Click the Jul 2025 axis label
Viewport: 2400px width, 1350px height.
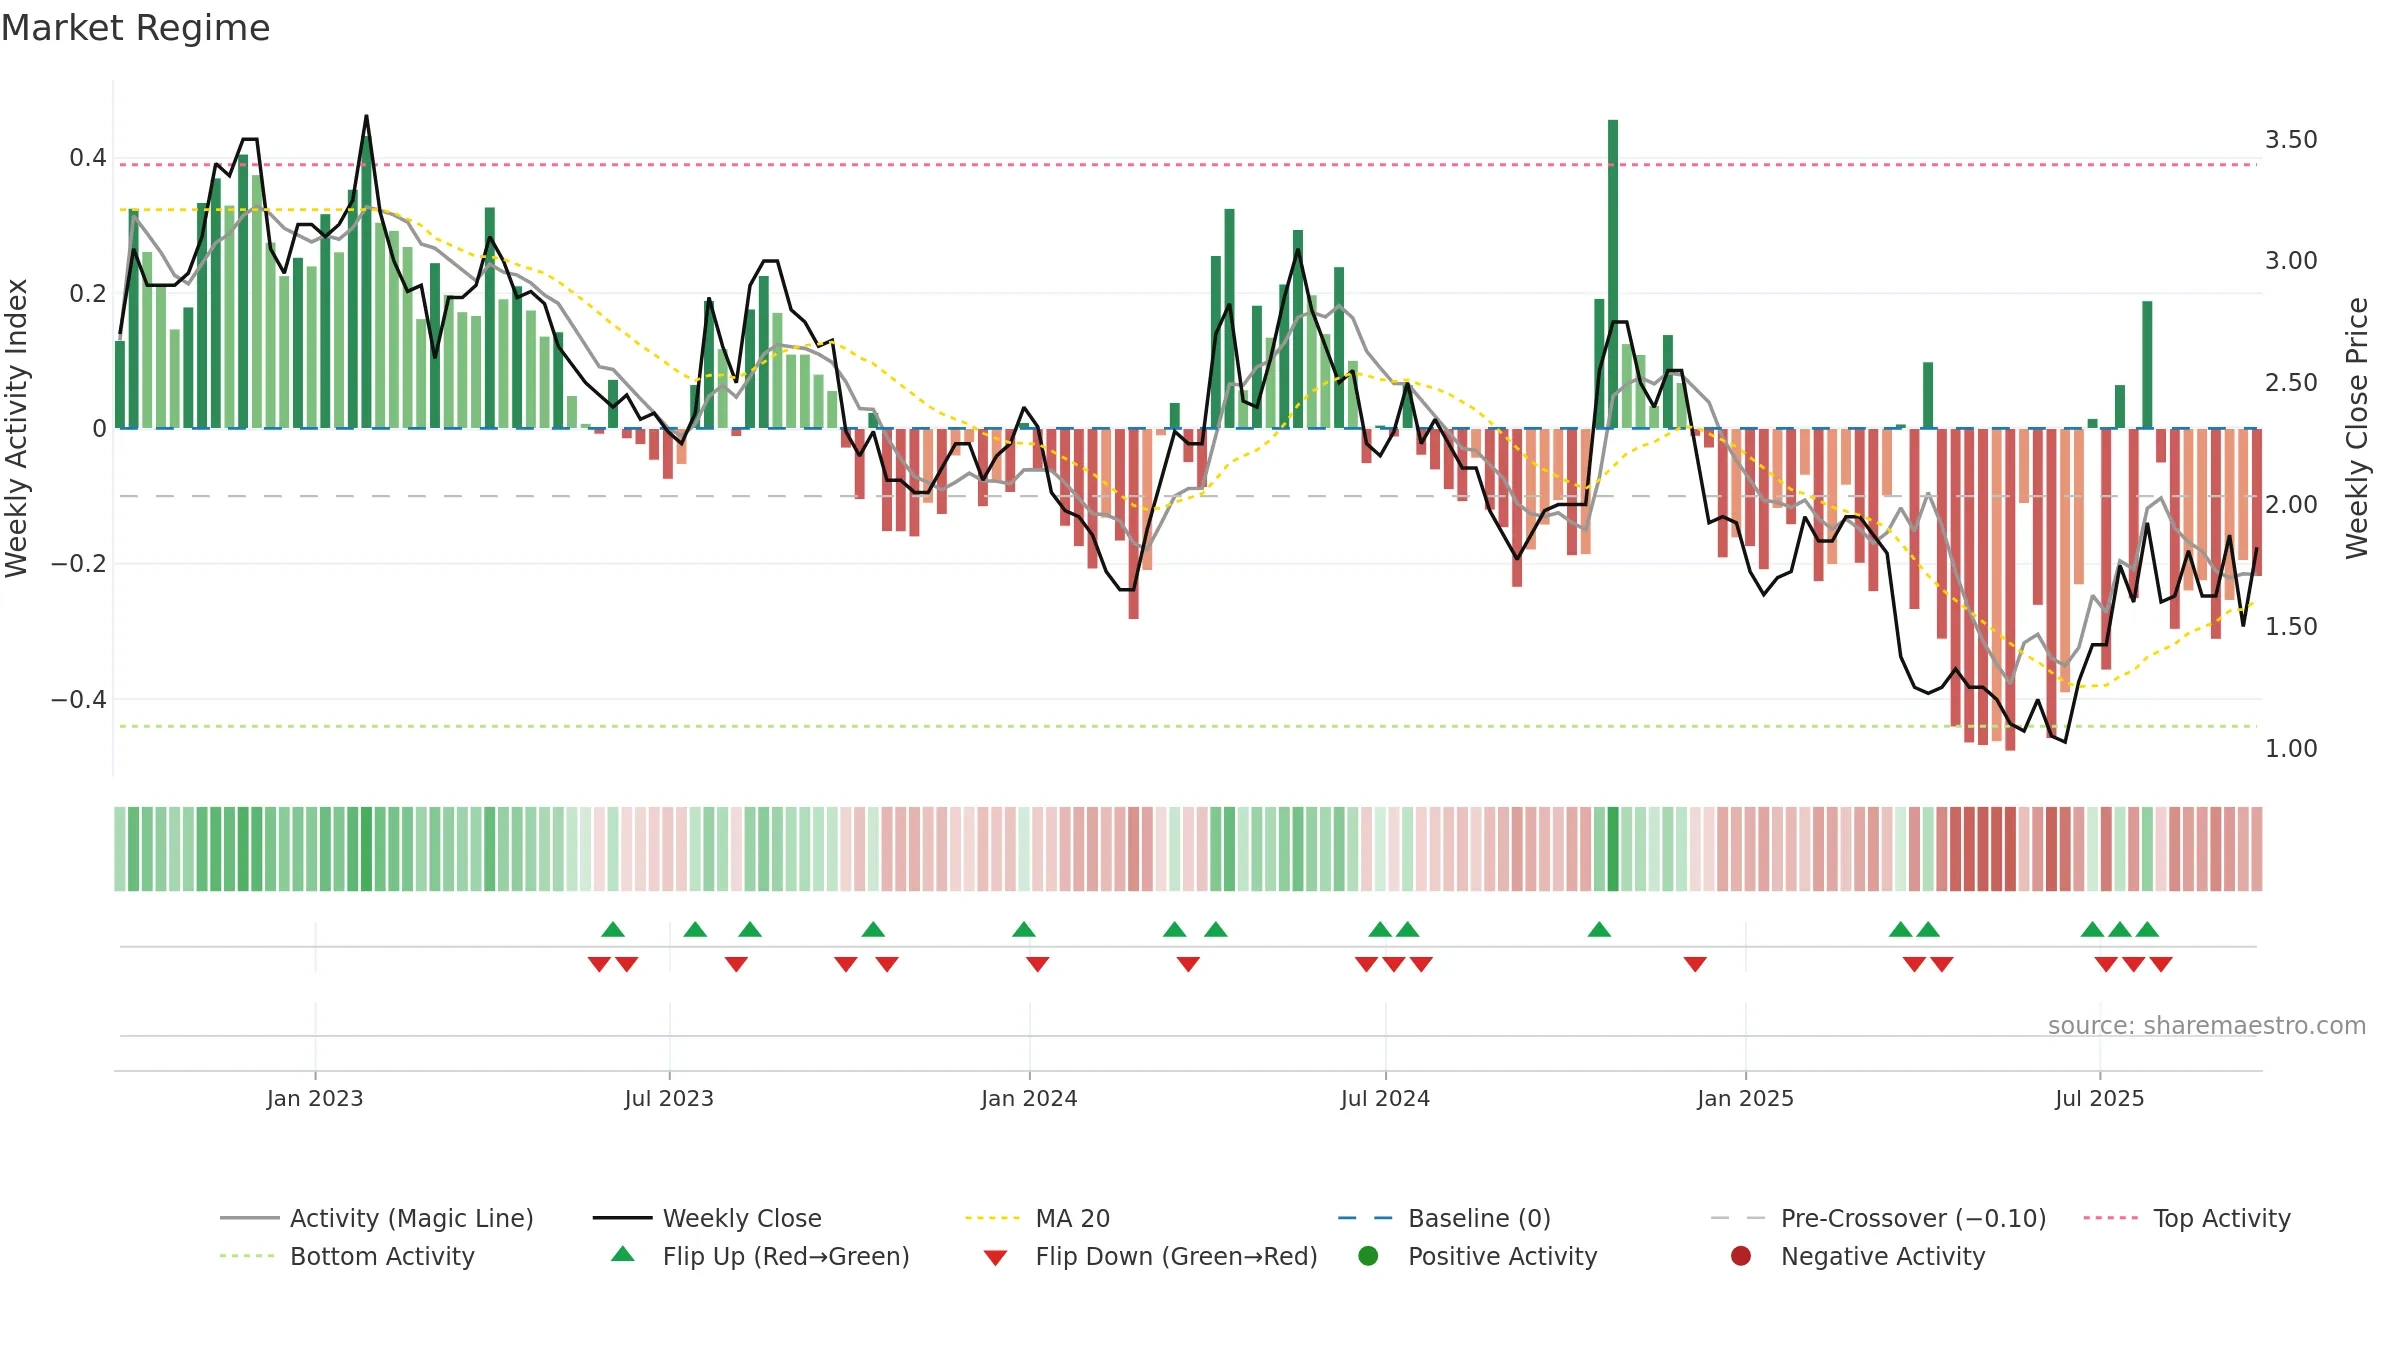[x=2100, y=1098]
